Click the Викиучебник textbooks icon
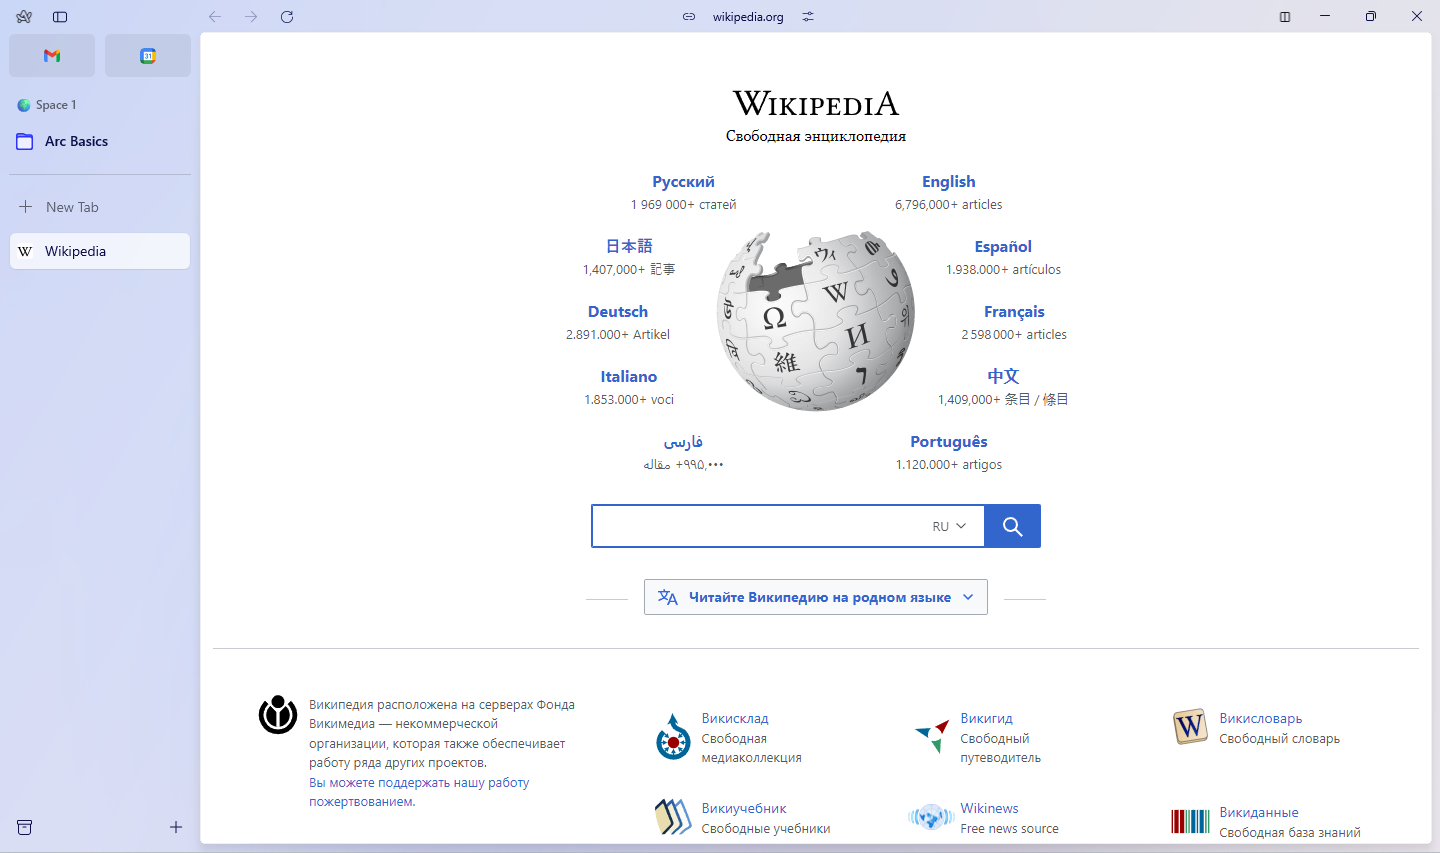This screenshot has width=1440, height=853. (672, 817)
